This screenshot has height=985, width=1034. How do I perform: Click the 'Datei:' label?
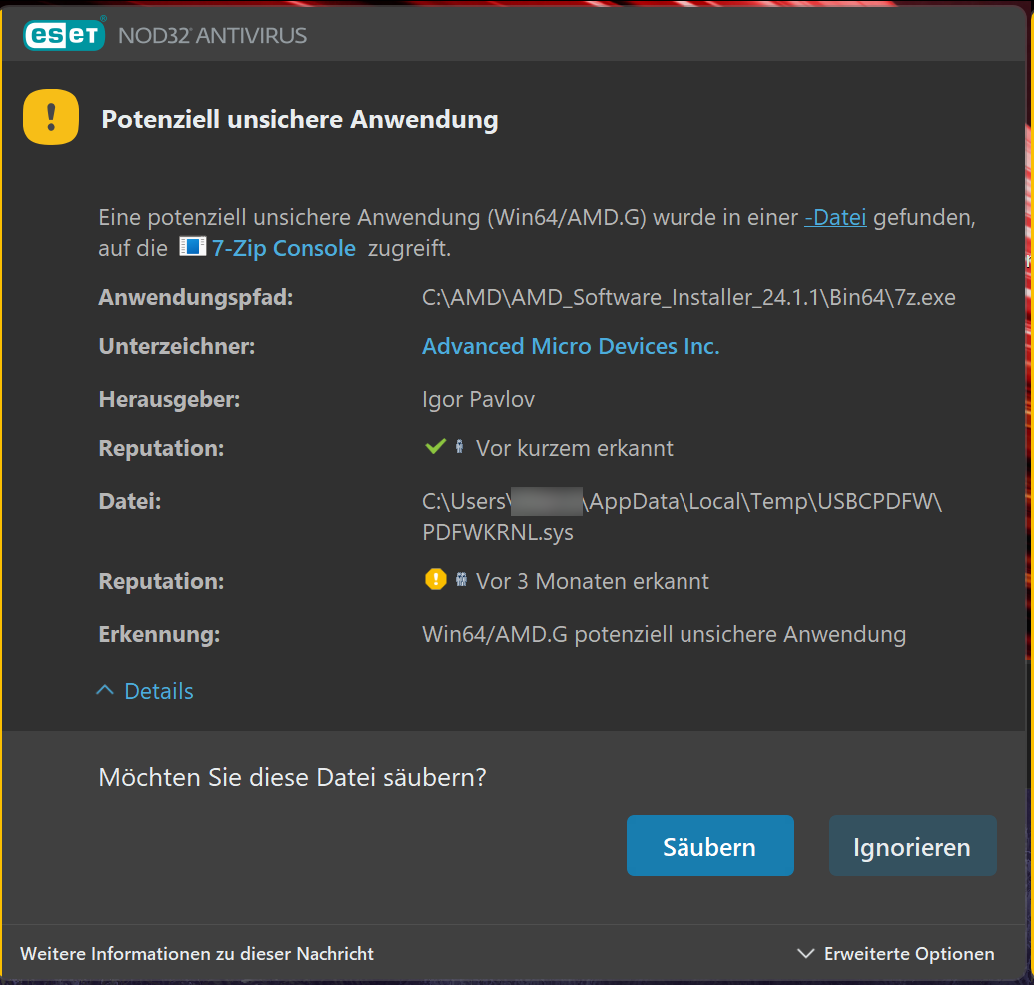pos(130,501)
